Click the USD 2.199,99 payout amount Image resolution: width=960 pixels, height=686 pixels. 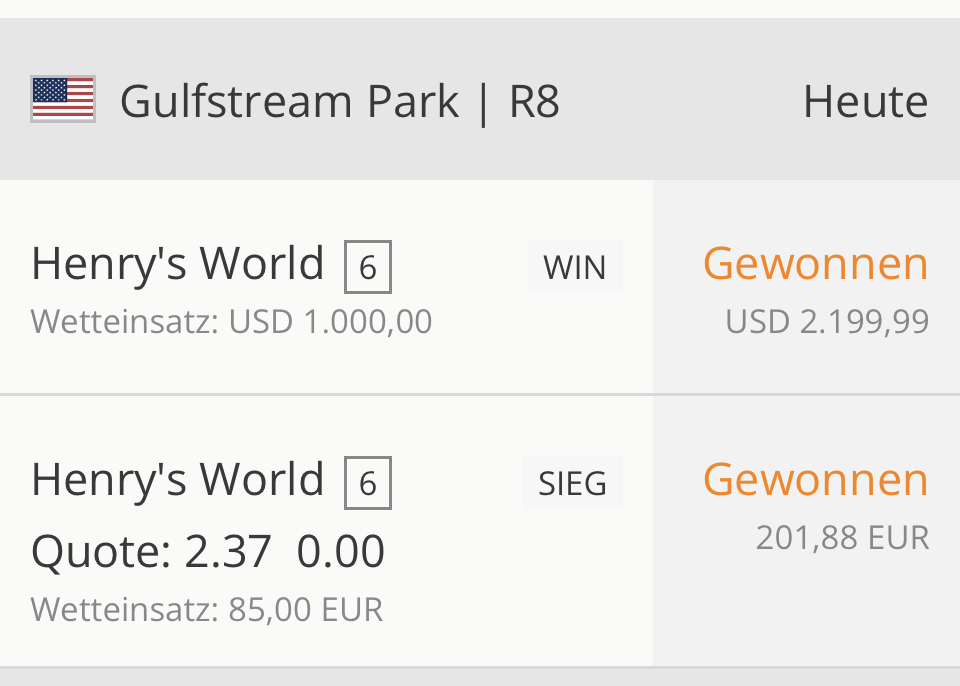[827, 322]
